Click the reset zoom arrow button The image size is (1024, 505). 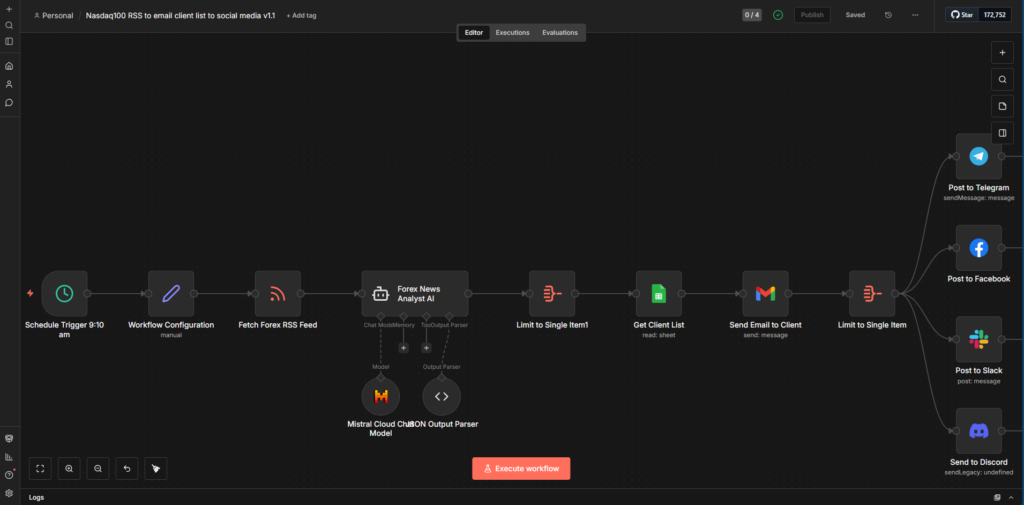click(127, 468)
